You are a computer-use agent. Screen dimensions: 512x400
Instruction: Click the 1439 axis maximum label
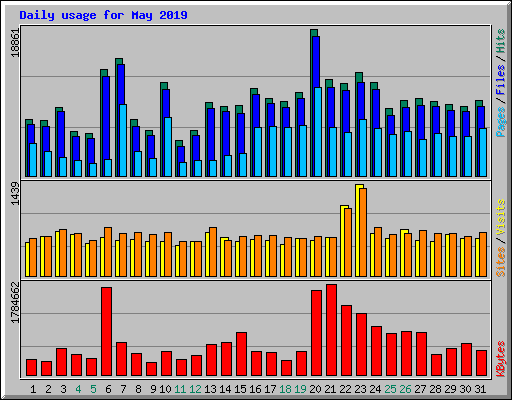click(15, 193)
